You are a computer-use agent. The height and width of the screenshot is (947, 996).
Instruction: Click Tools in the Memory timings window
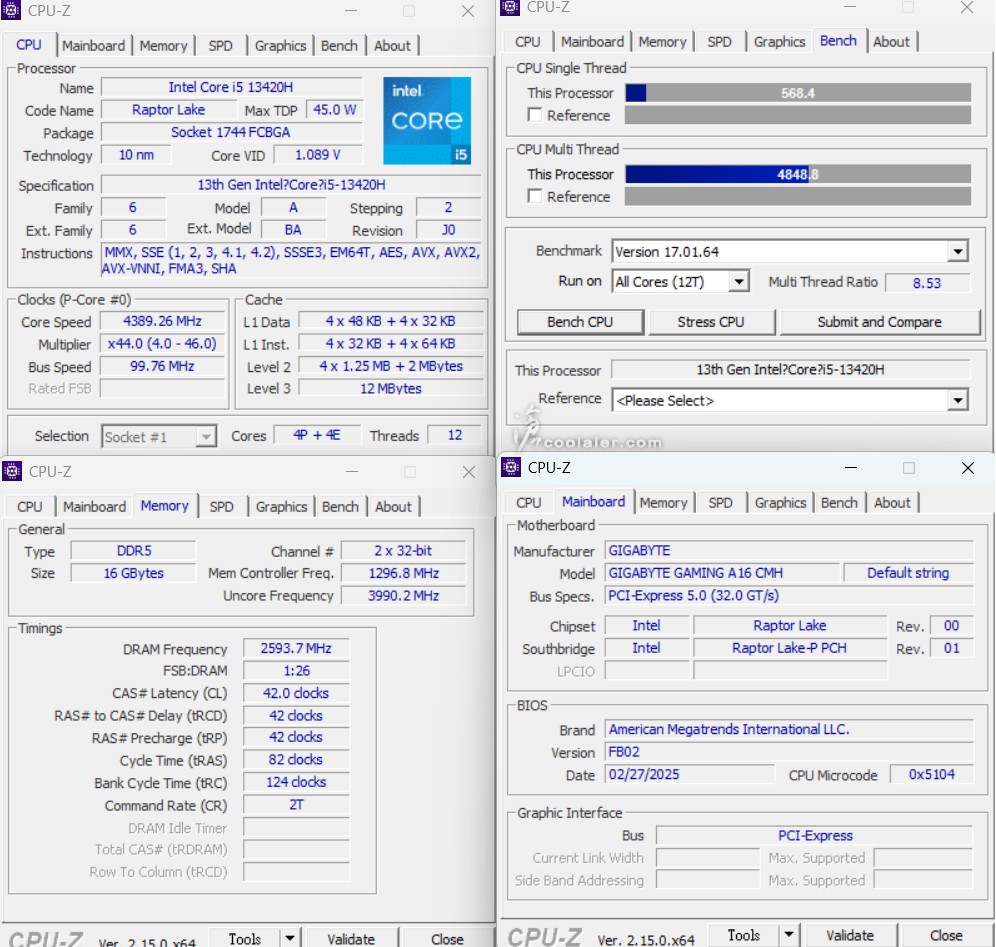pos(245,938)
